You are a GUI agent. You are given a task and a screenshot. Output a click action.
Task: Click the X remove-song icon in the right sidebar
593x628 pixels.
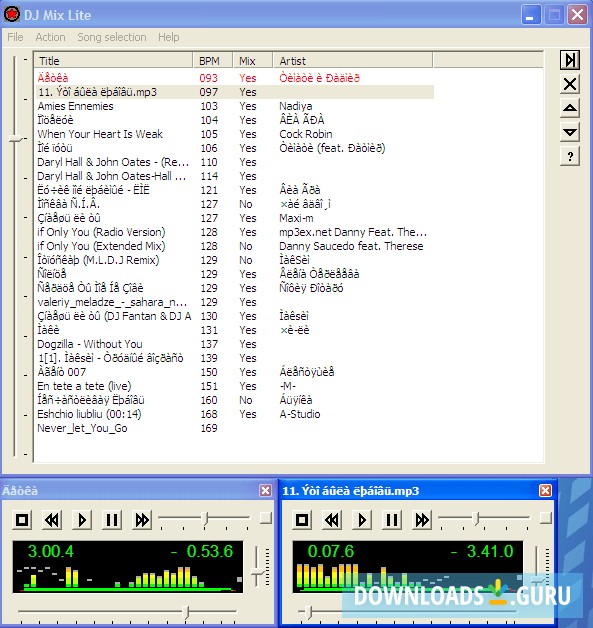click(569, 85)
